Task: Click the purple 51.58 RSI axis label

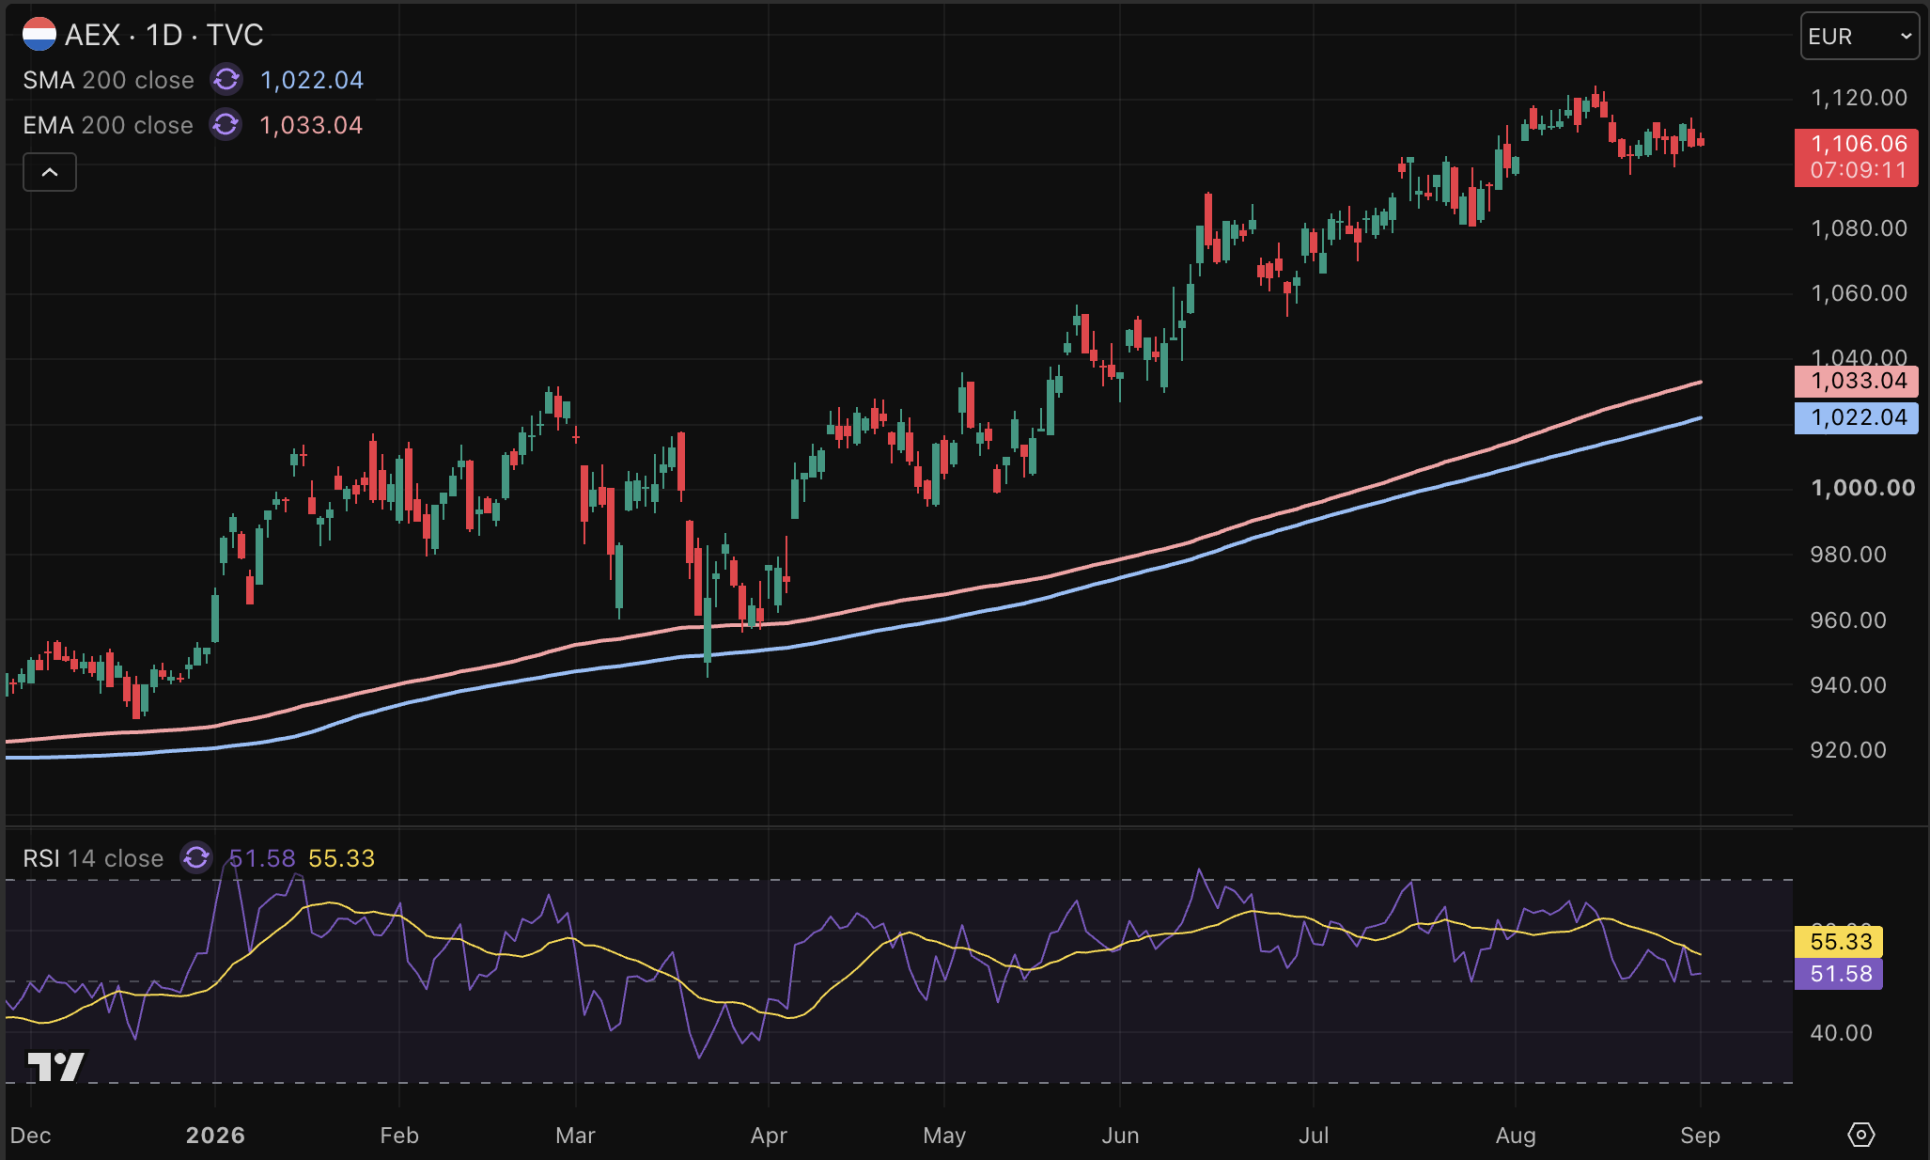Action: click(1839, 974)
